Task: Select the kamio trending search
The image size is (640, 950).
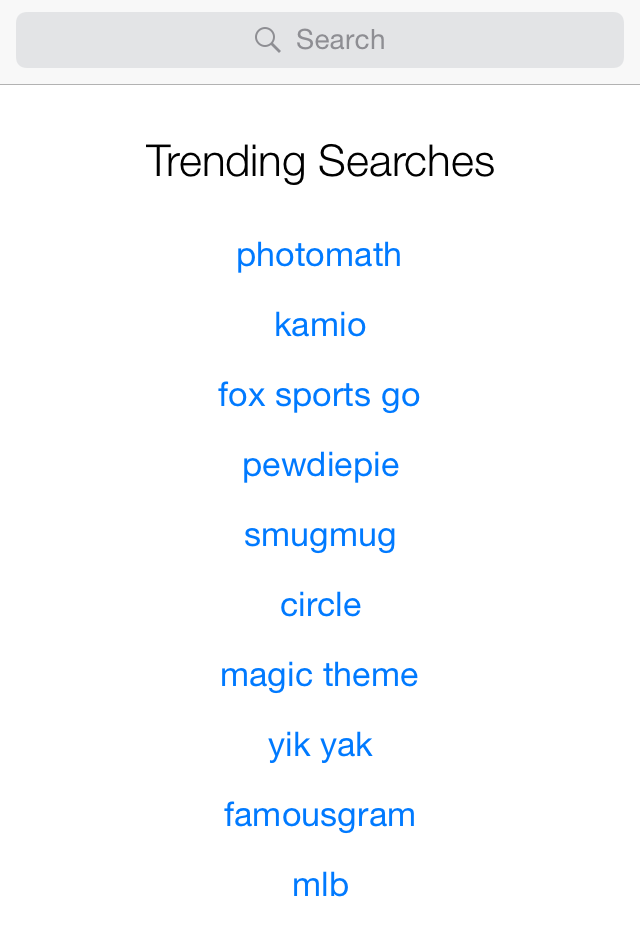Action: pos(320,325)
